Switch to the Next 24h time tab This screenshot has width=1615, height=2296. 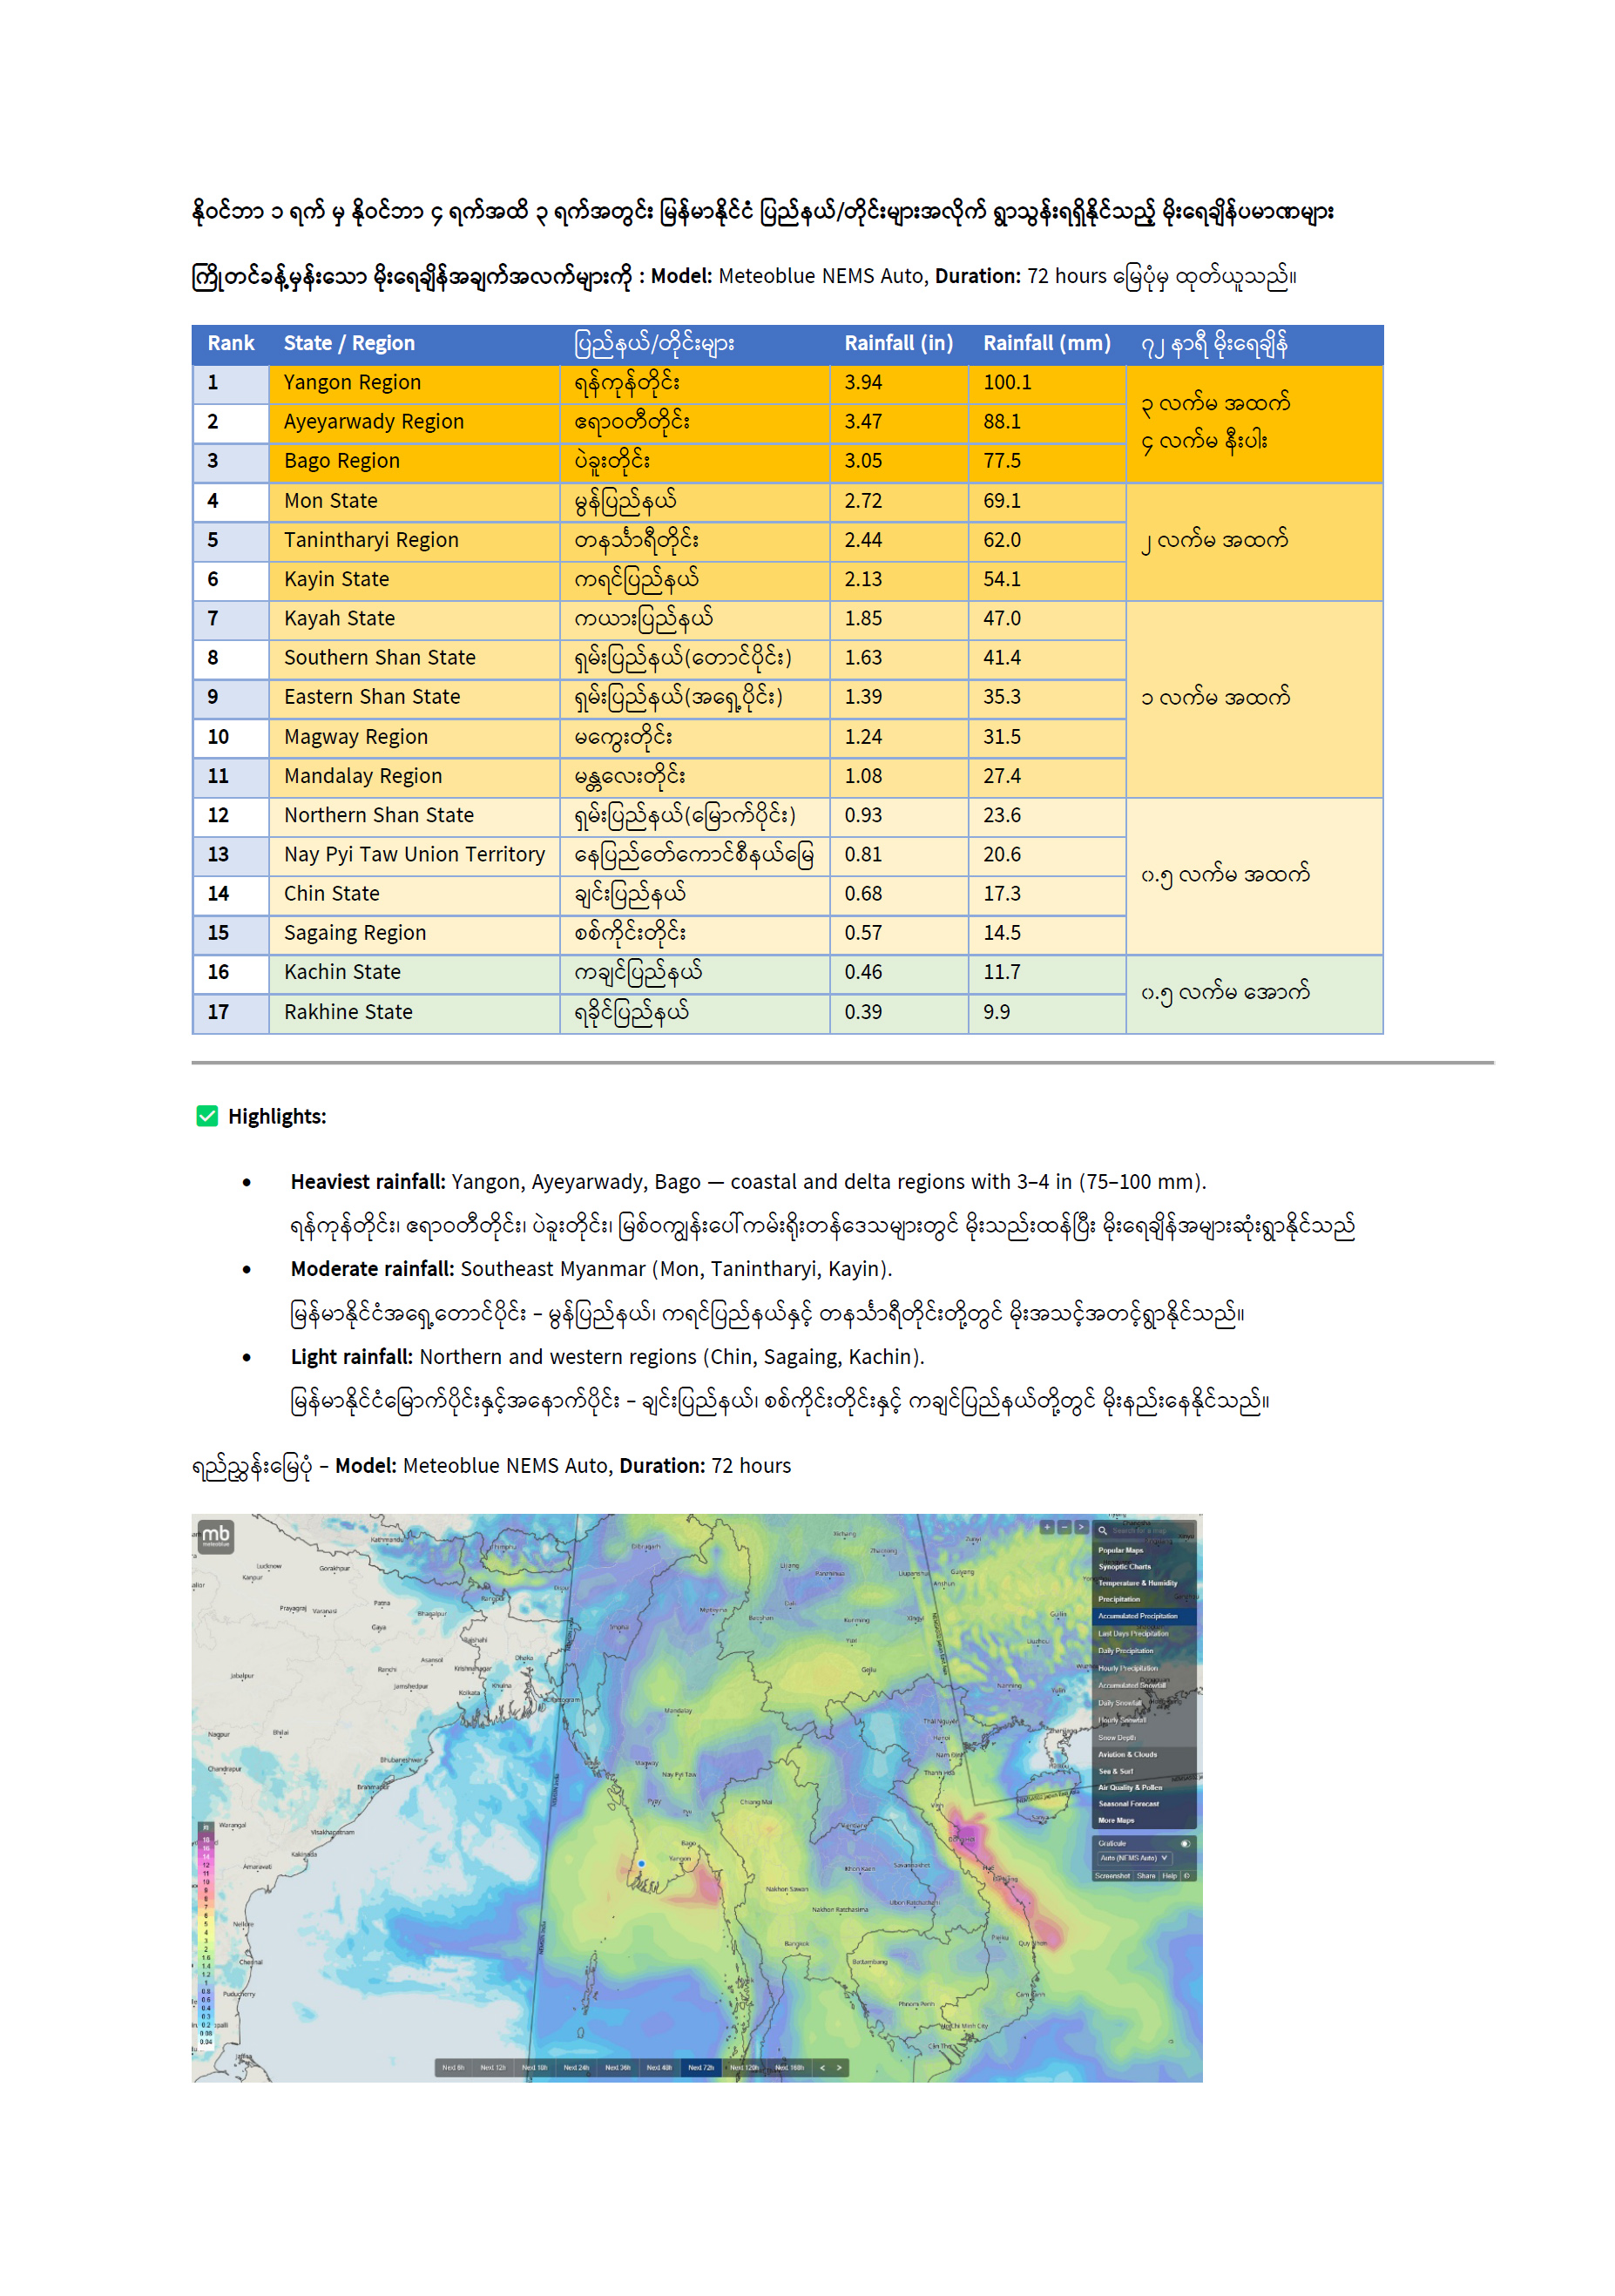tap(576, 2067)
